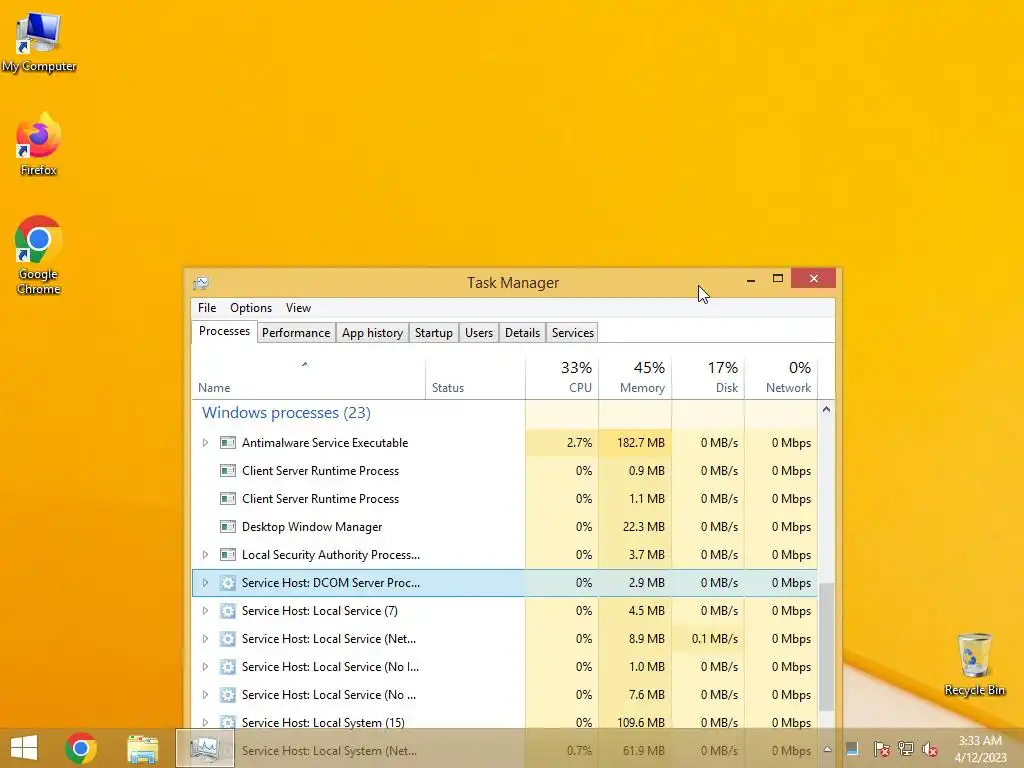Switch to the App history tab

point(372,333)
